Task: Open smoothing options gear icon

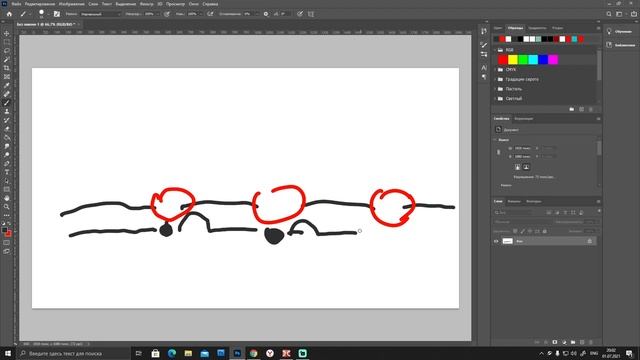Action: pyautogui.click(x=266, y=14)
